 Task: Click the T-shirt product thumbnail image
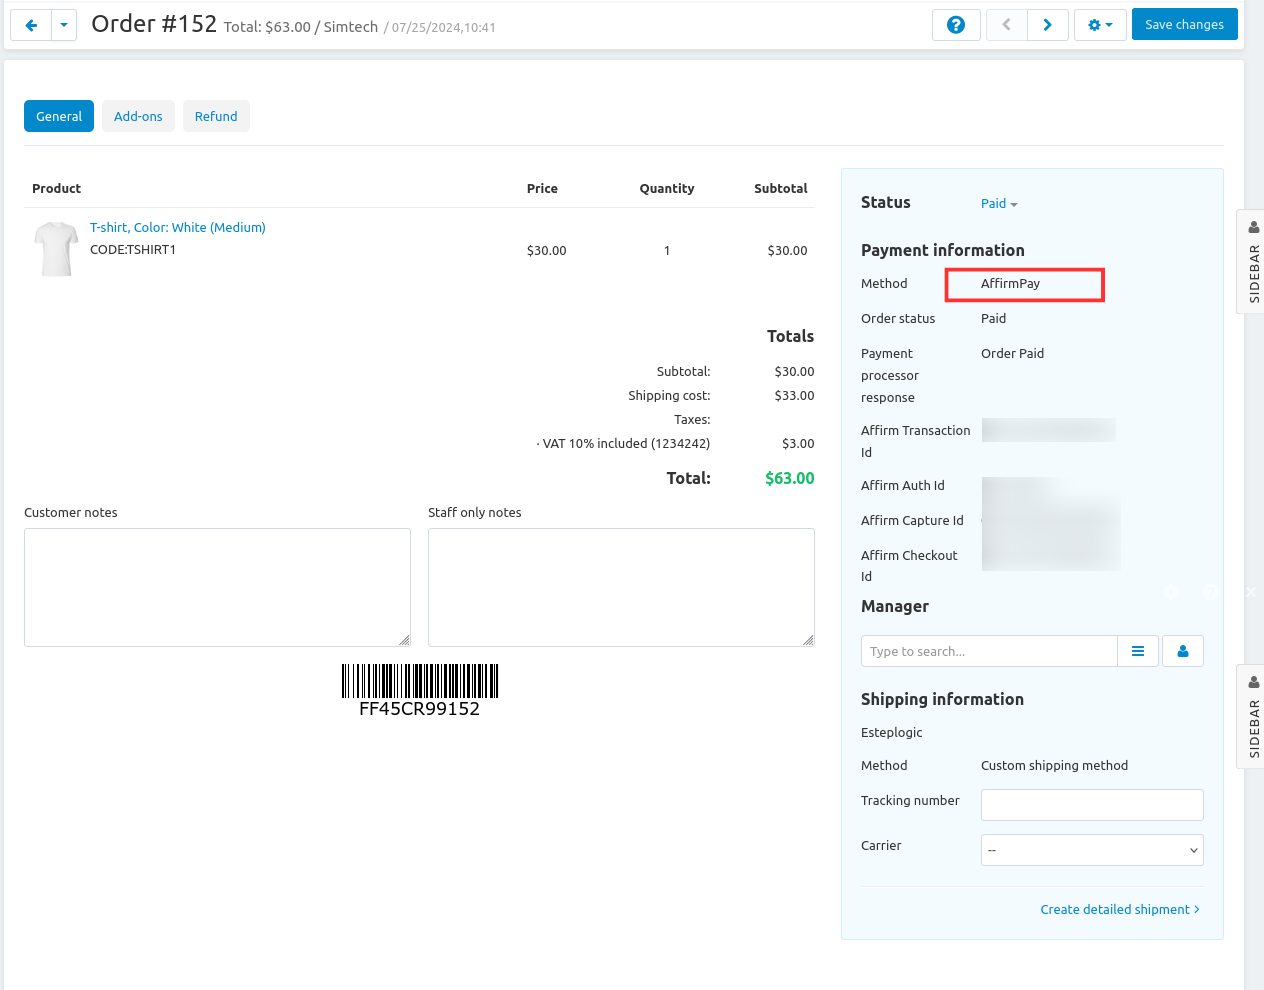56,247
